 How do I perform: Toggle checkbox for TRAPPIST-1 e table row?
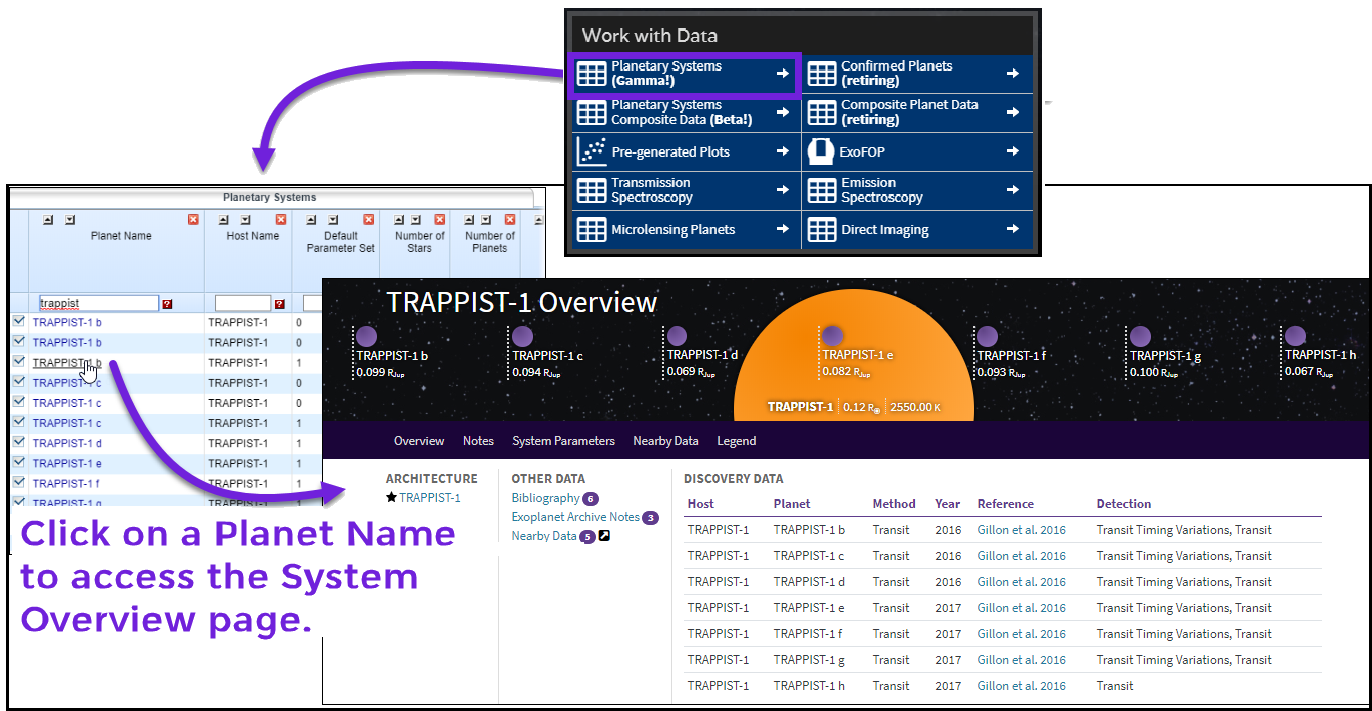19,462
